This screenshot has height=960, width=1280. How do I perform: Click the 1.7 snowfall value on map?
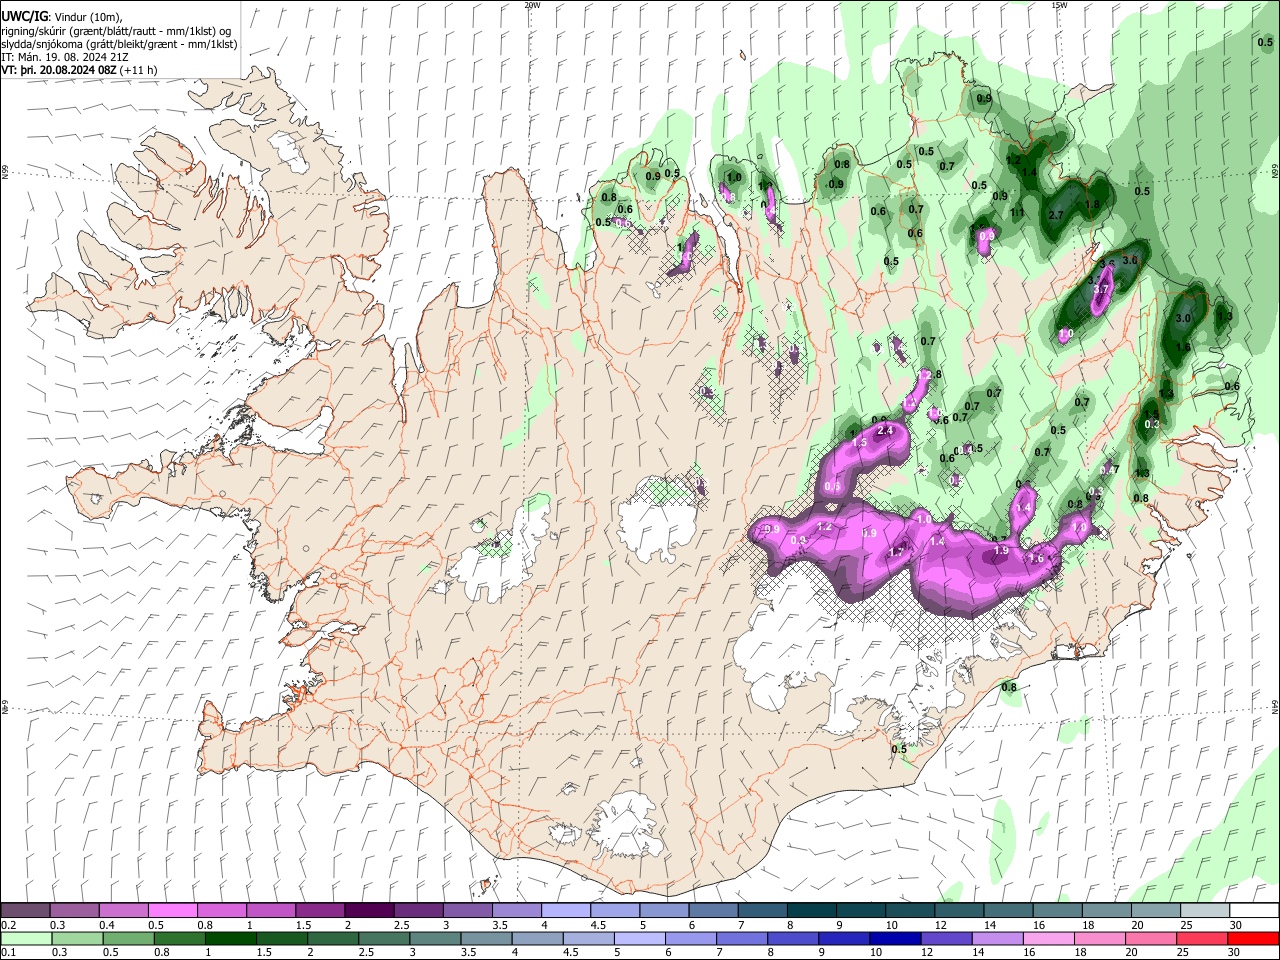tap(897, 552)
